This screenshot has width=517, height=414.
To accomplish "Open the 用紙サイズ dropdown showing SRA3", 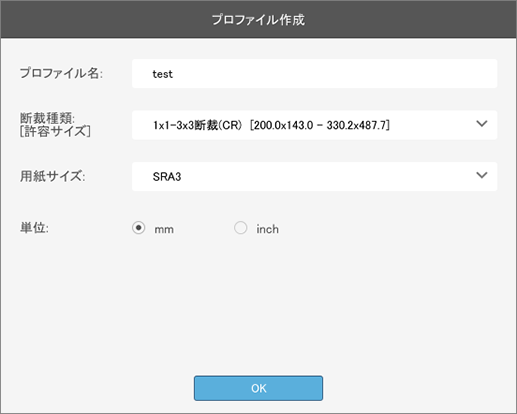I will 314,176.
